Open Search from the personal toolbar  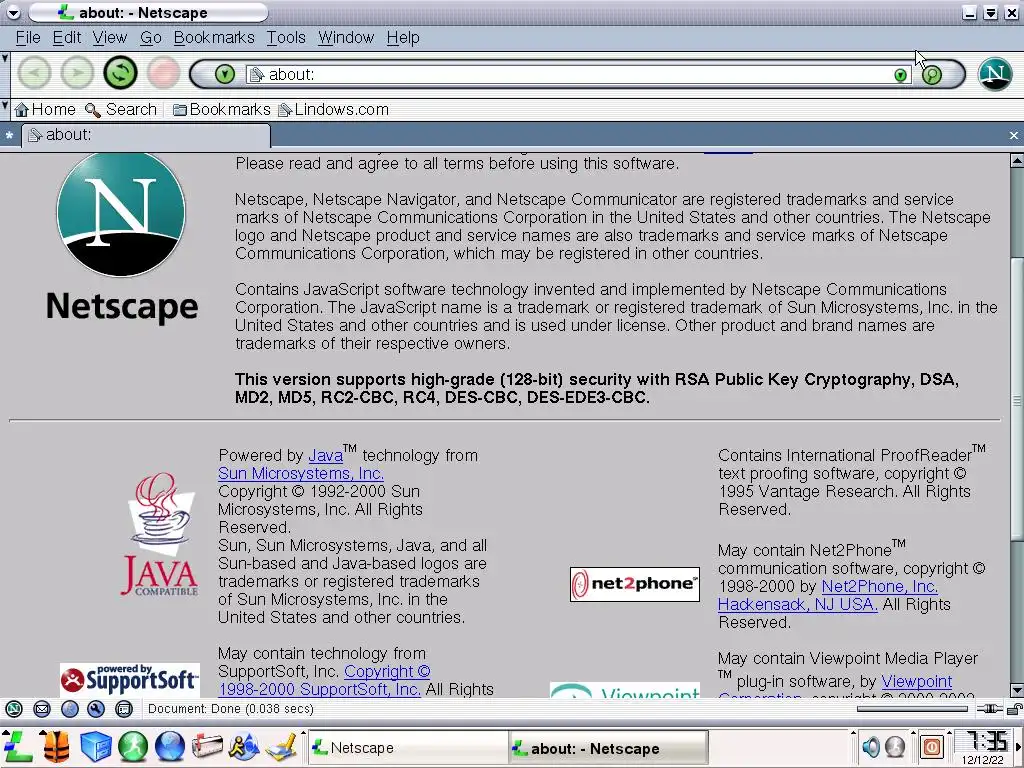pyautogui.click(x=121, y=110)
